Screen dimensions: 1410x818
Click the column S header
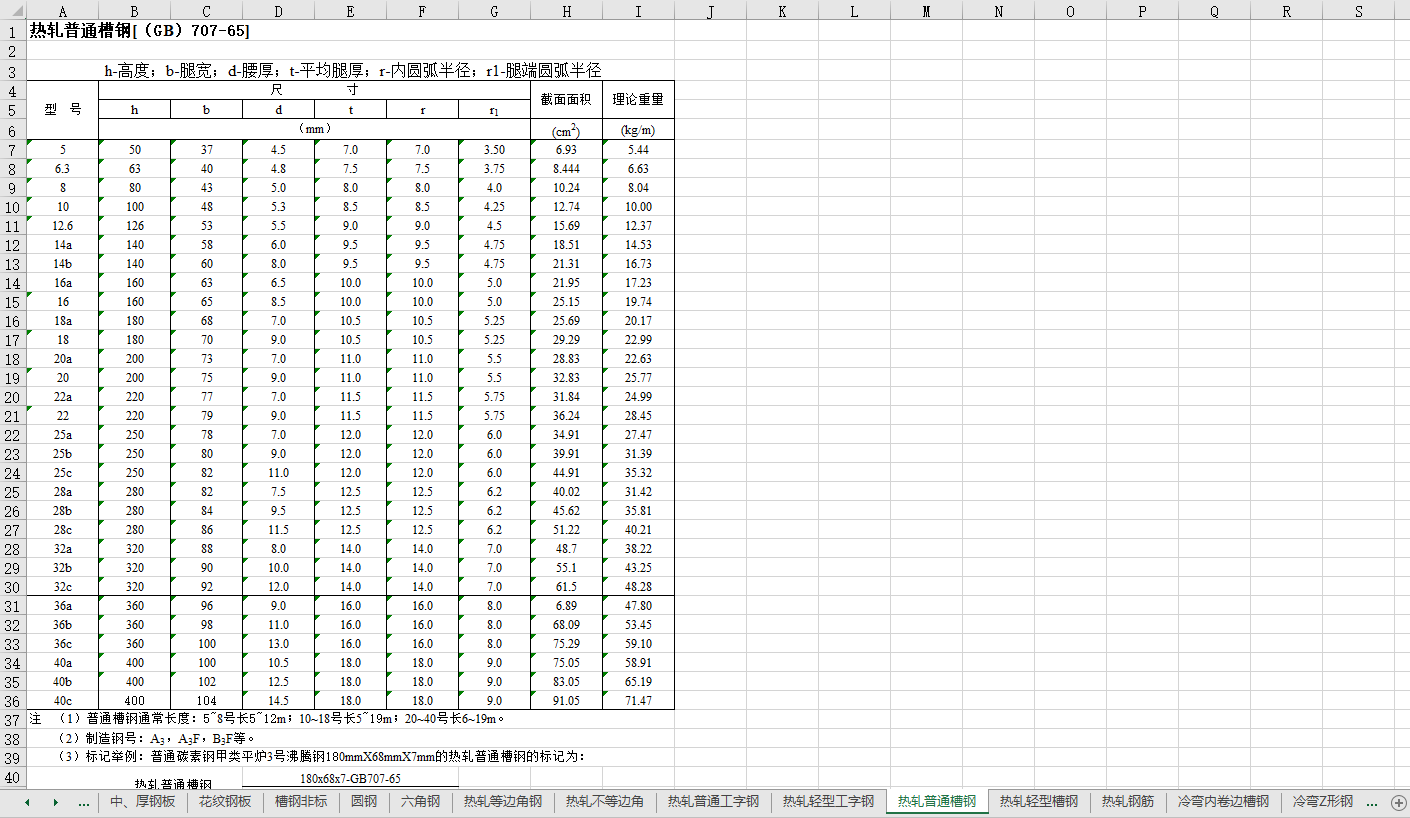pyautogui.click(x=1359, y=11)
